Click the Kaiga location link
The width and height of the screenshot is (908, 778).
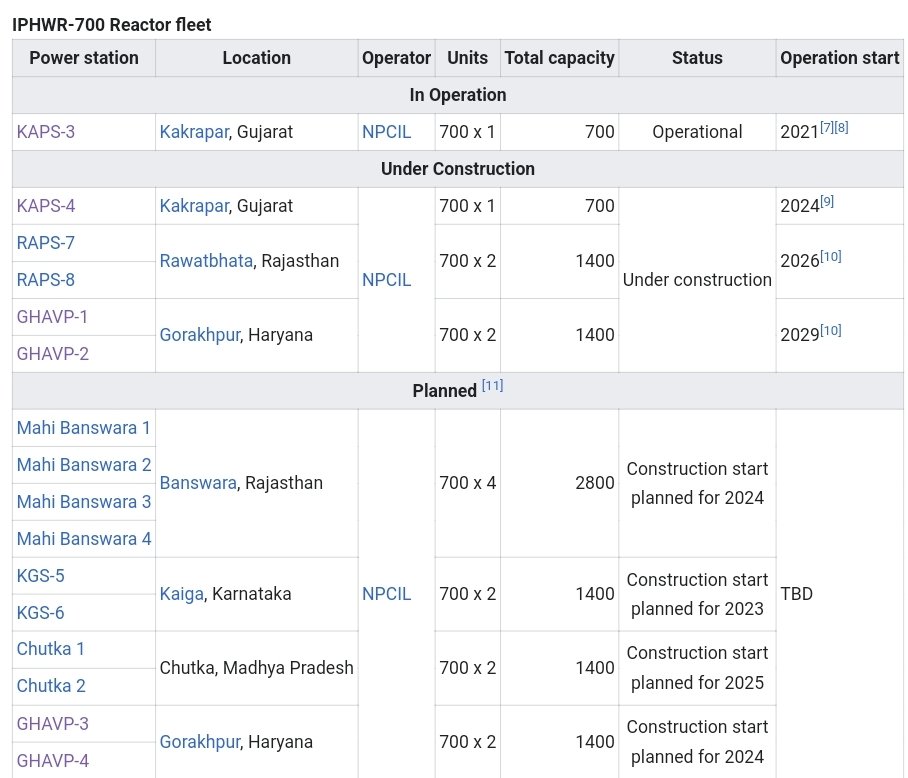tap(182, 594)
